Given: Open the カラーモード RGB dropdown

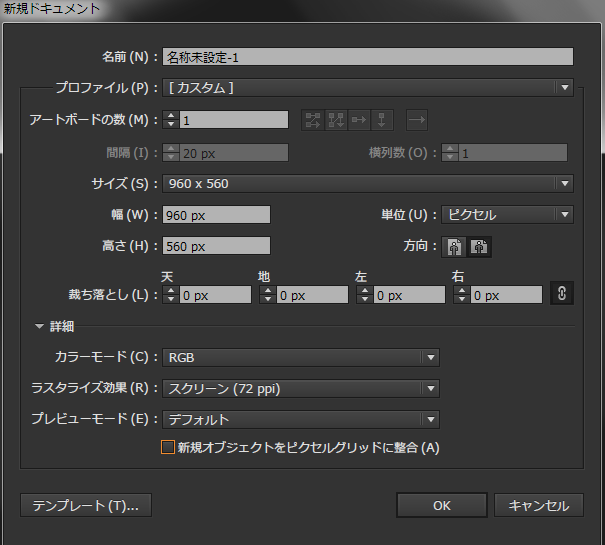Looking at the screenshot, I should pos(301,357).
